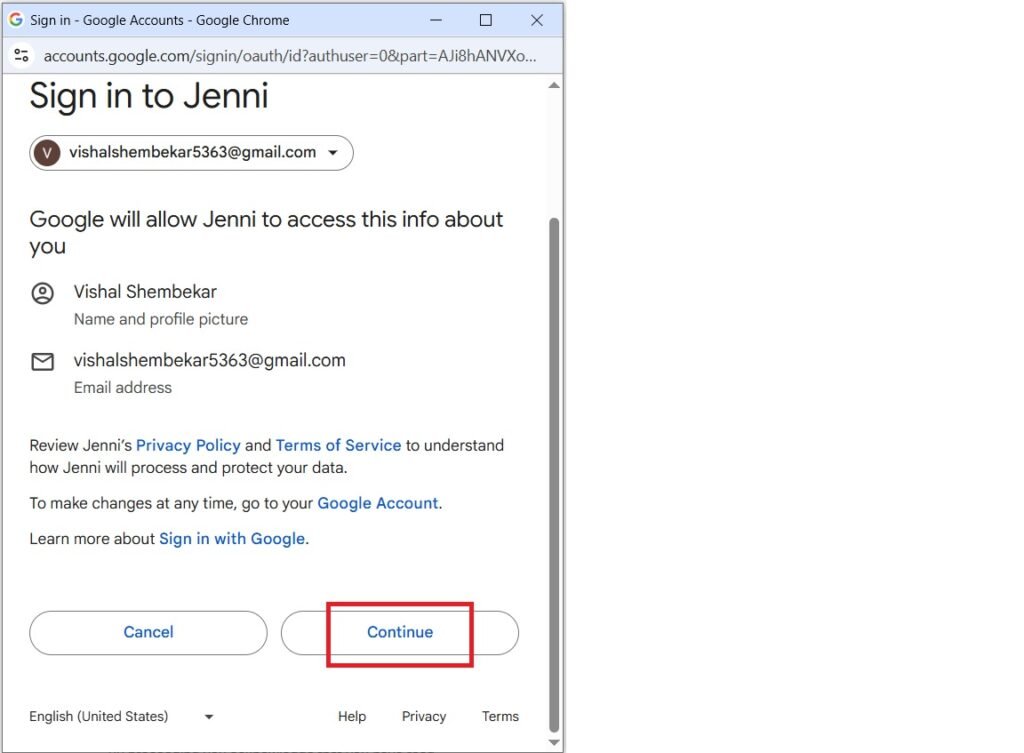
Task: Click the Google favicon in title bar
Action: point(16,20)
